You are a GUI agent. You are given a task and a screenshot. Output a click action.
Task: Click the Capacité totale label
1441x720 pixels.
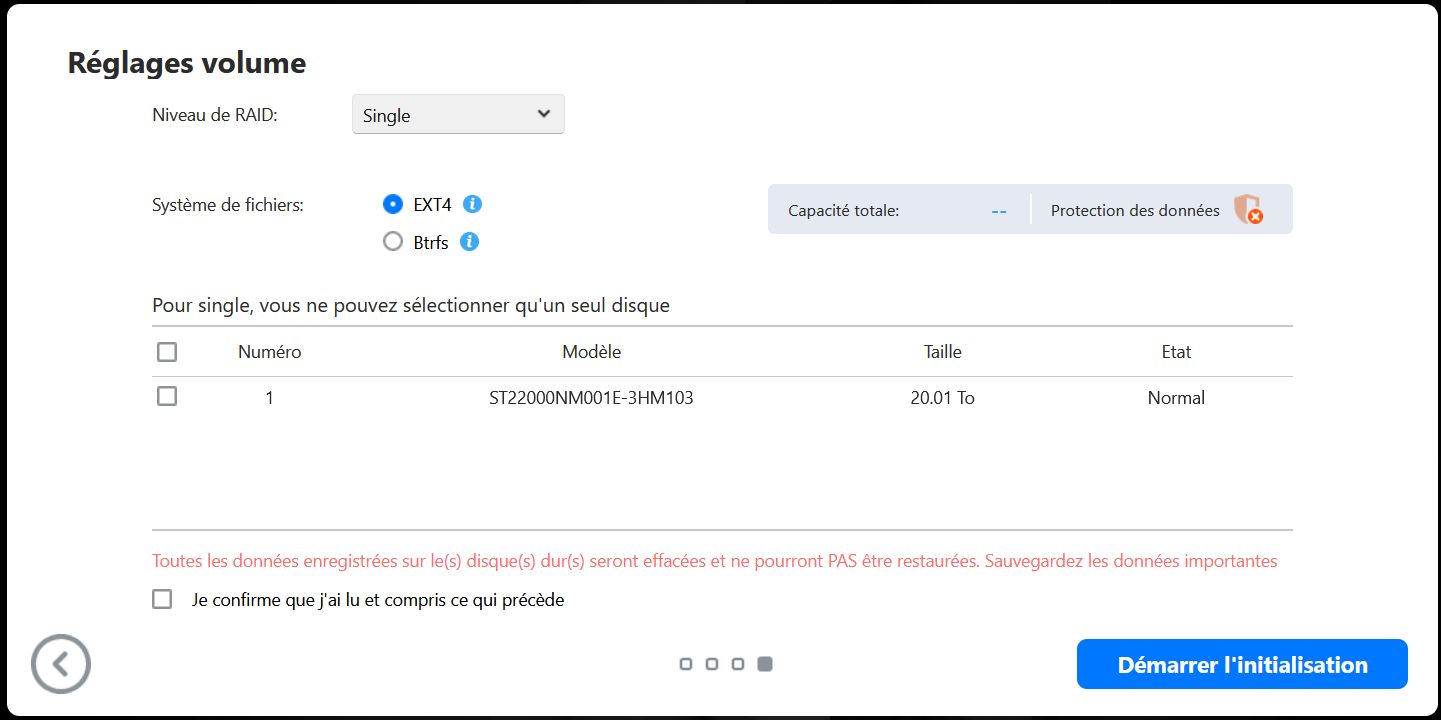[843, 211]
